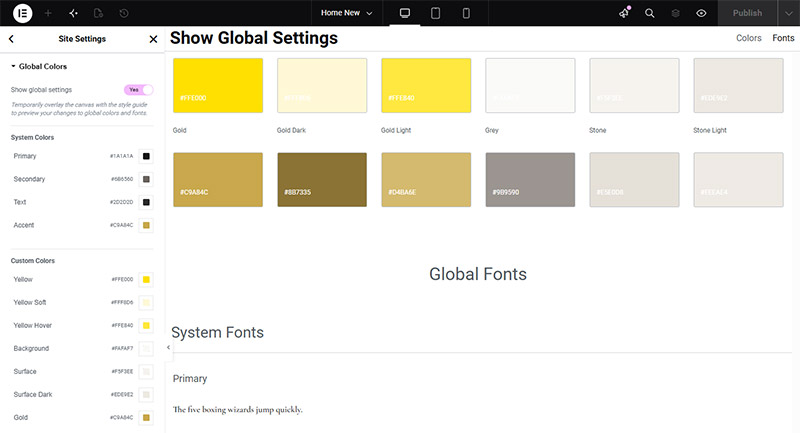800x433 pixels.
Task: Preview changes with the eye icon
Action: pyautogui.click(x=702, y=13)
